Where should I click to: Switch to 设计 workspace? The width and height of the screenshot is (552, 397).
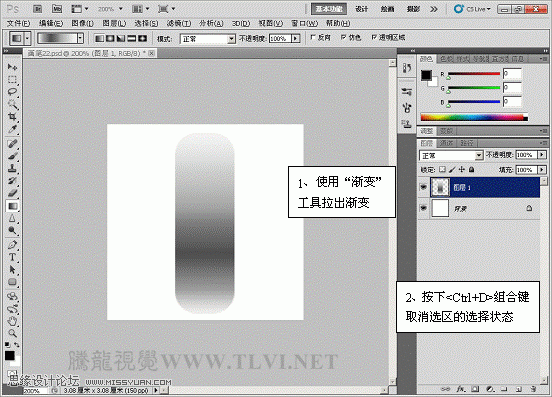click(362, 9)
